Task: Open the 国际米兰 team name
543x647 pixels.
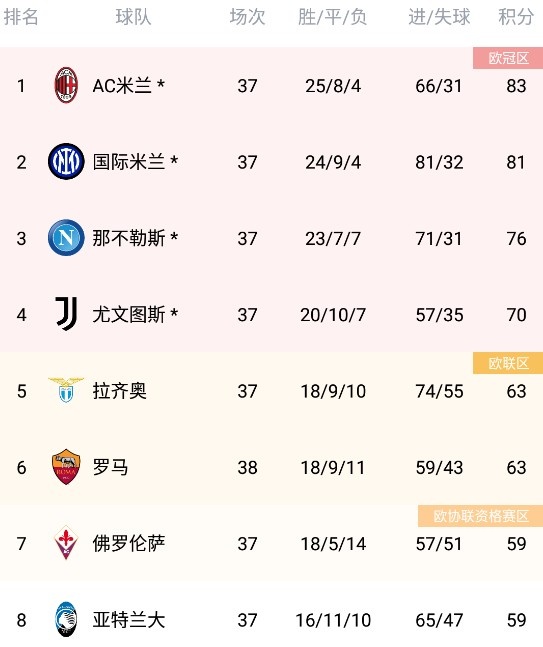Action: [x=129, y=162]
